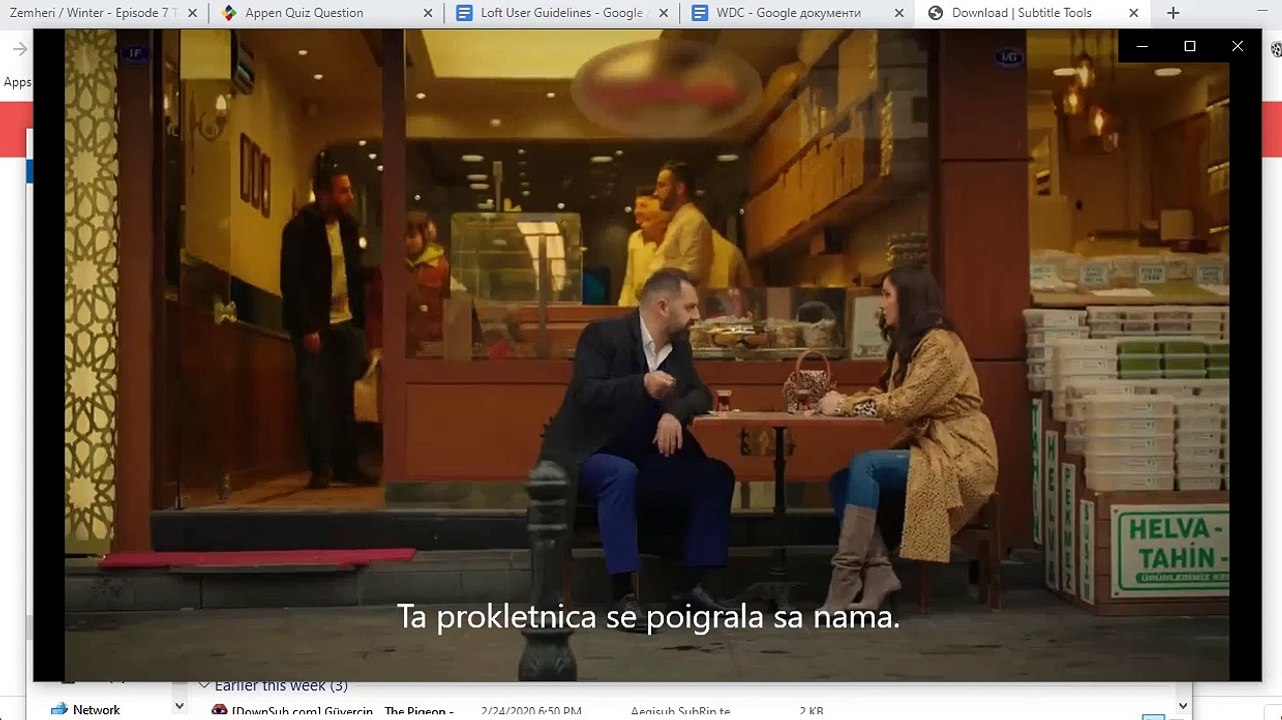Click the Subtitle Tools globe favicon
1282x720 pixels.
tap(935, 13)
